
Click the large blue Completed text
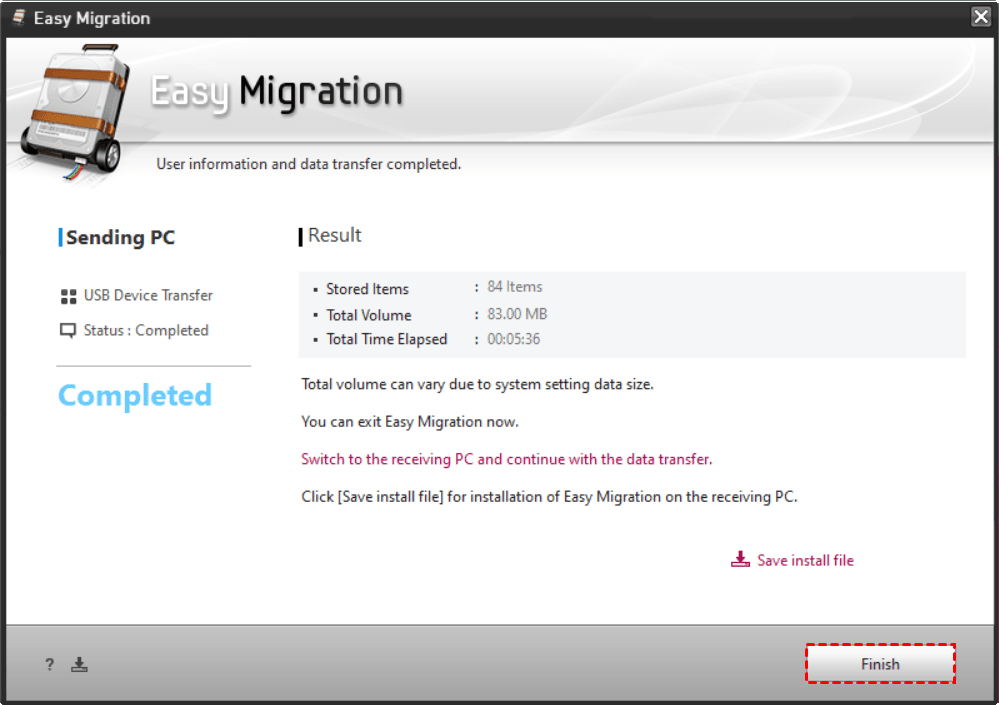135,396
